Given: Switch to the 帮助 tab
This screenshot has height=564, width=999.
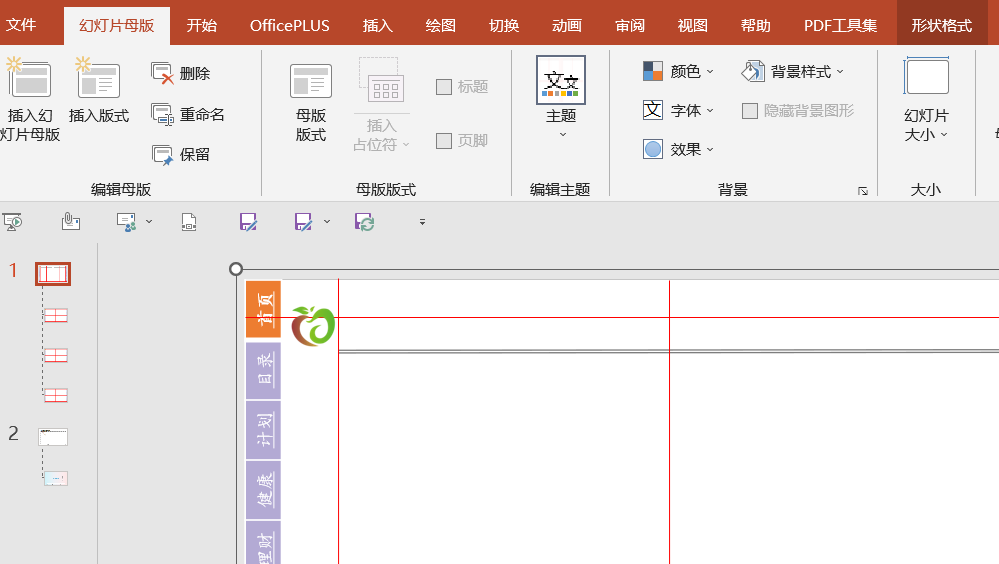Looking at the screenshot, I should click(756, 25).
